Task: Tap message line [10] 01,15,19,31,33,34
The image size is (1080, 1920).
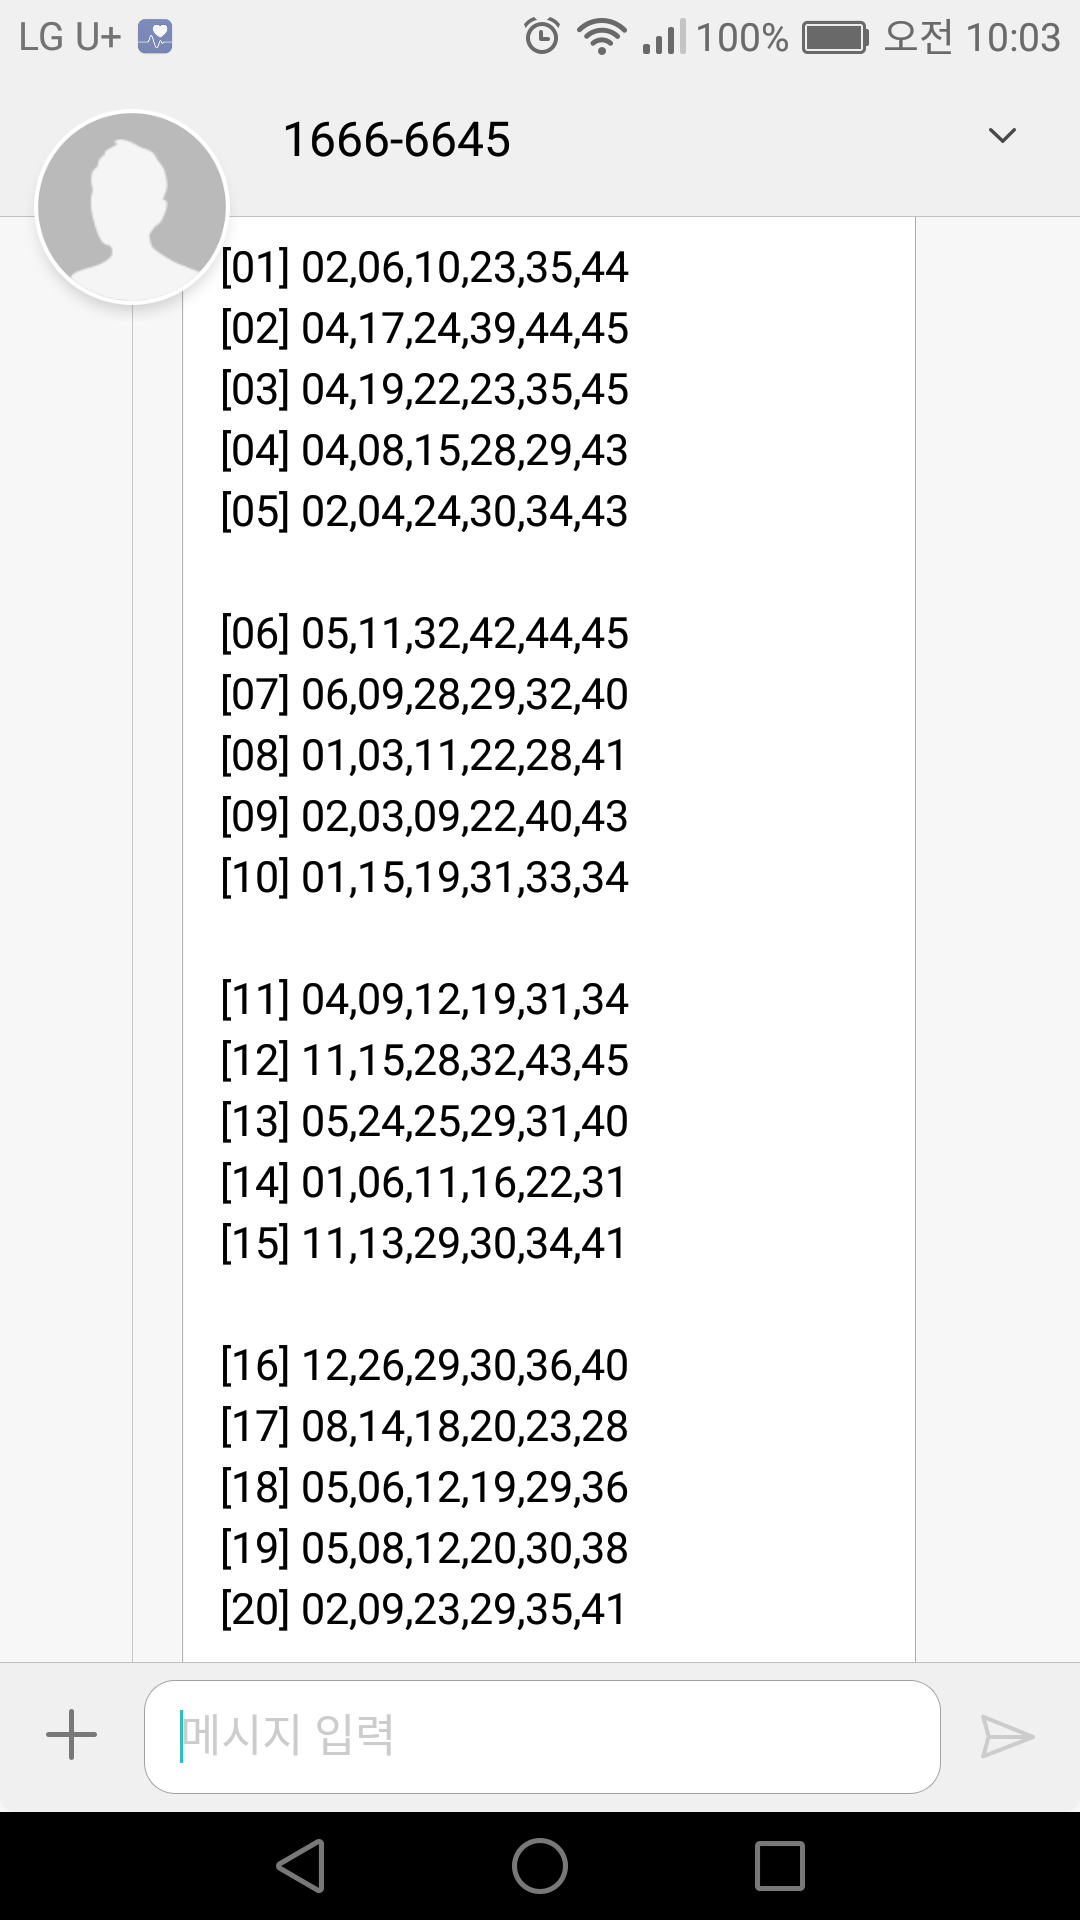Action: 425,878
